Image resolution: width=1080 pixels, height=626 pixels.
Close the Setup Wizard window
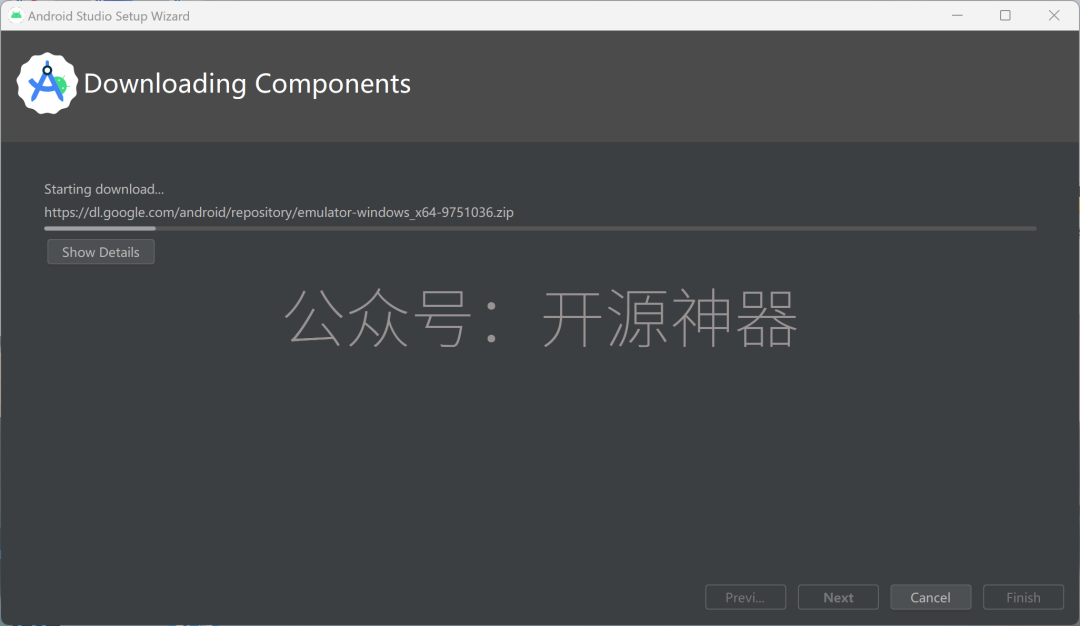coord(1054,15)
